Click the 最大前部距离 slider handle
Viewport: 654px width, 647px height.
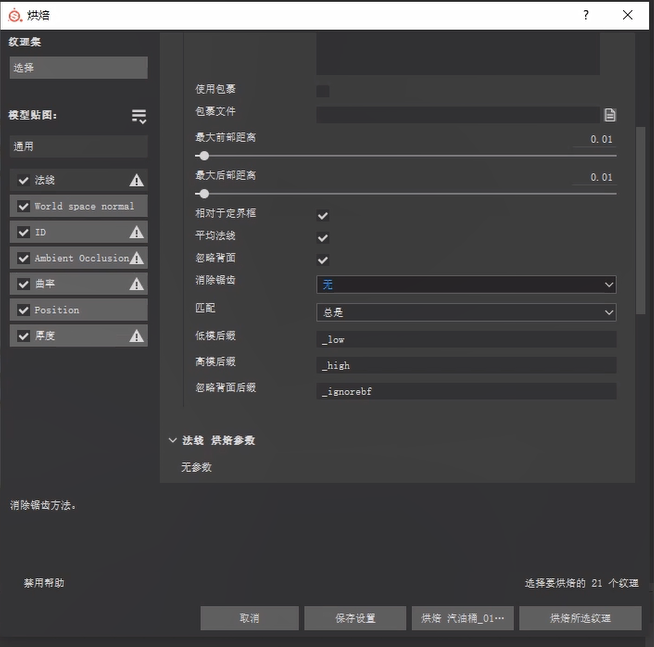click(204, 156)
